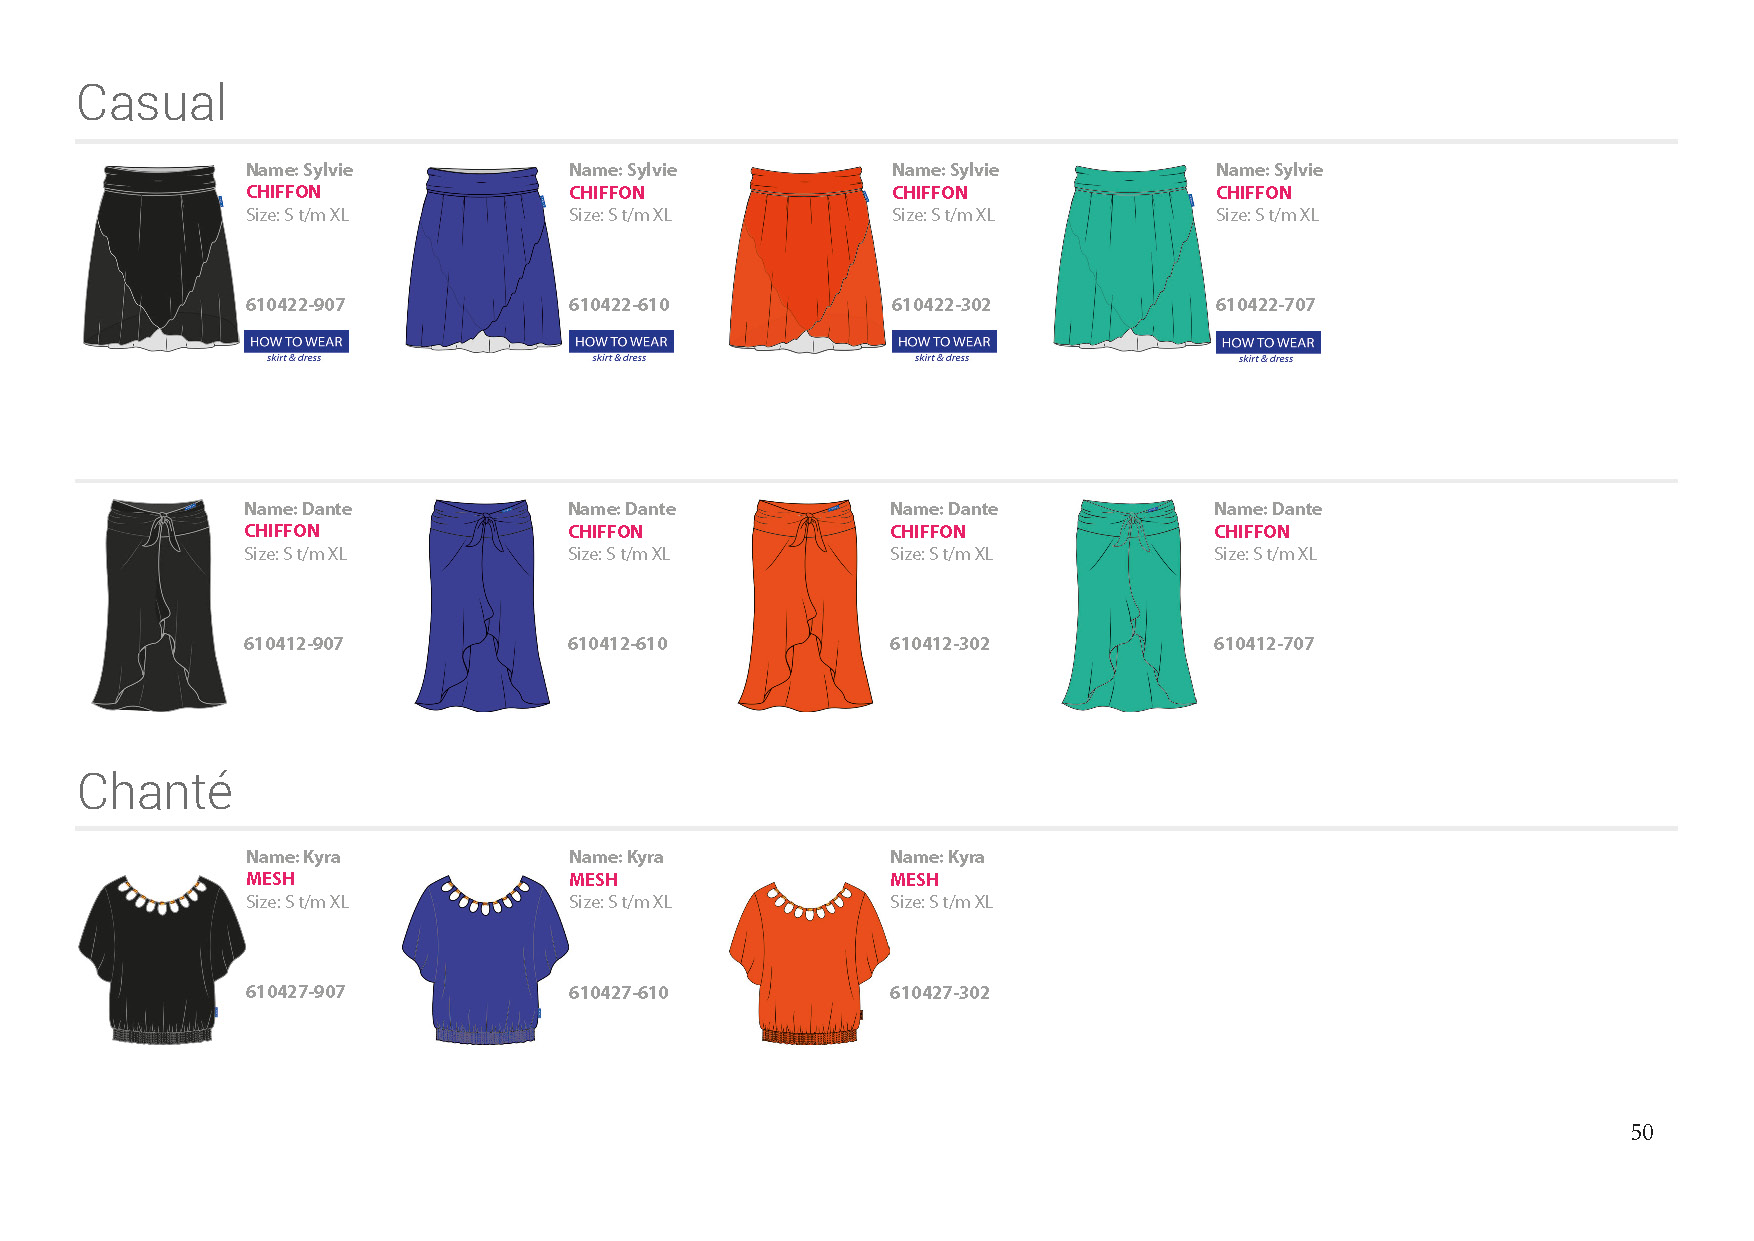
Task: Select the green Dante long skirt image
Action: tap(1130, 605)
